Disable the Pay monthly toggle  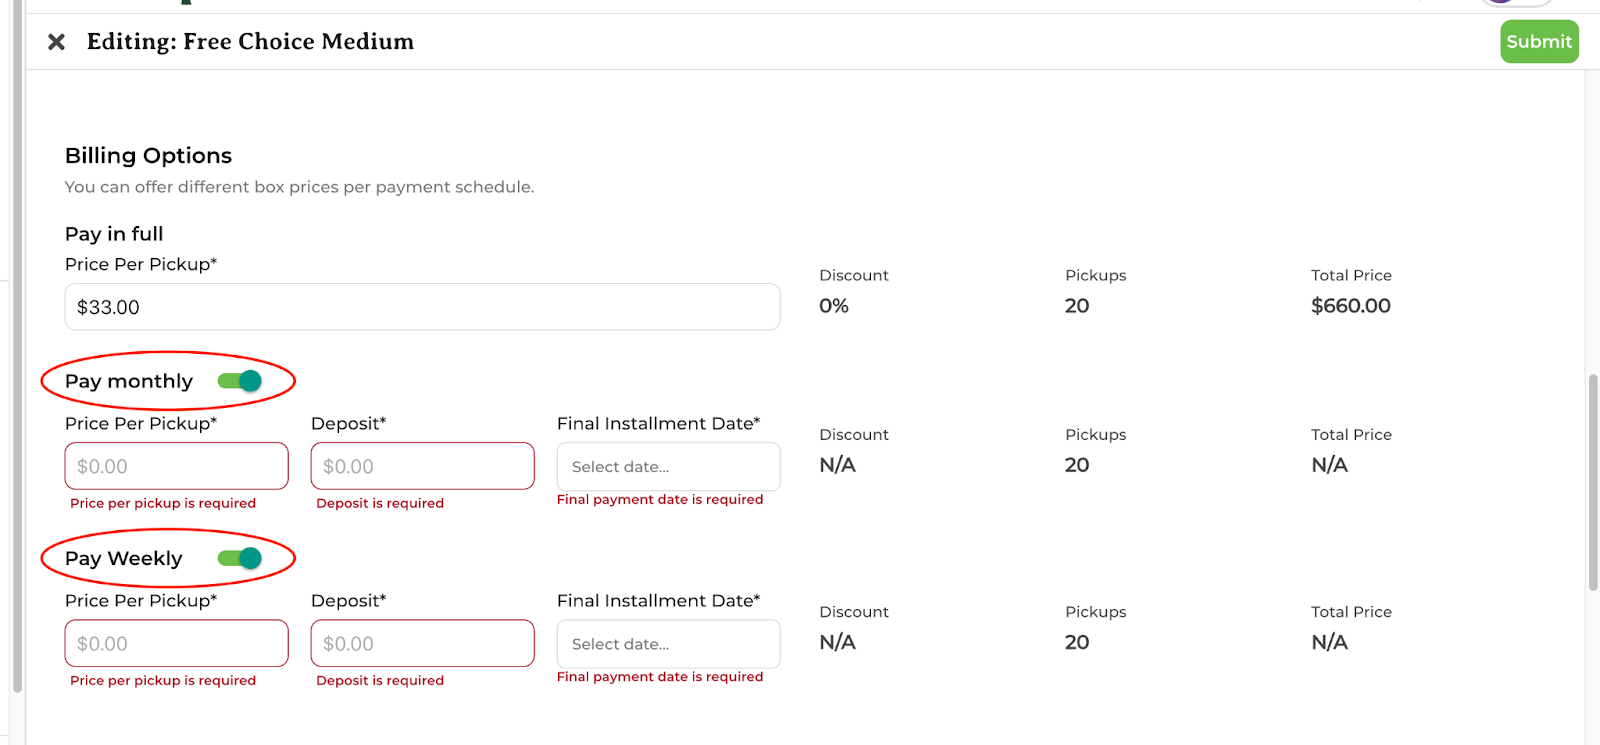(x=240, y=381)
